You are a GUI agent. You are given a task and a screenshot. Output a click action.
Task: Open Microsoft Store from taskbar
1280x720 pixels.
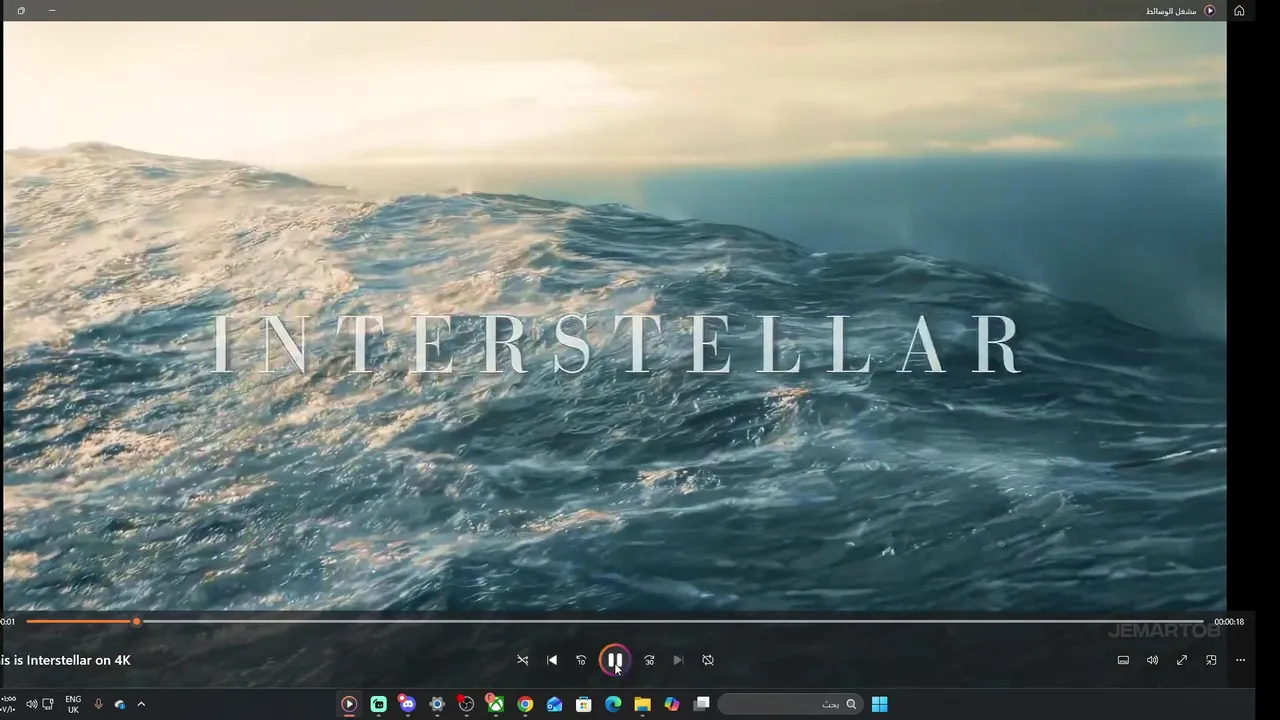click(x=584, y=704)
